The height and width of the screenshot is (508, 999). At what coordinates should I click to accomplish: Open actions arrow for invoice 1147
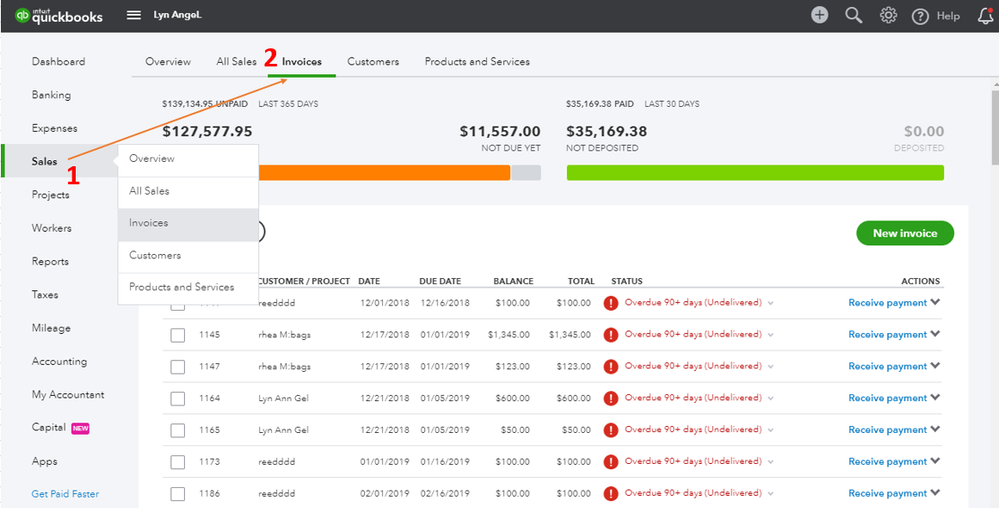pos(935,366)
